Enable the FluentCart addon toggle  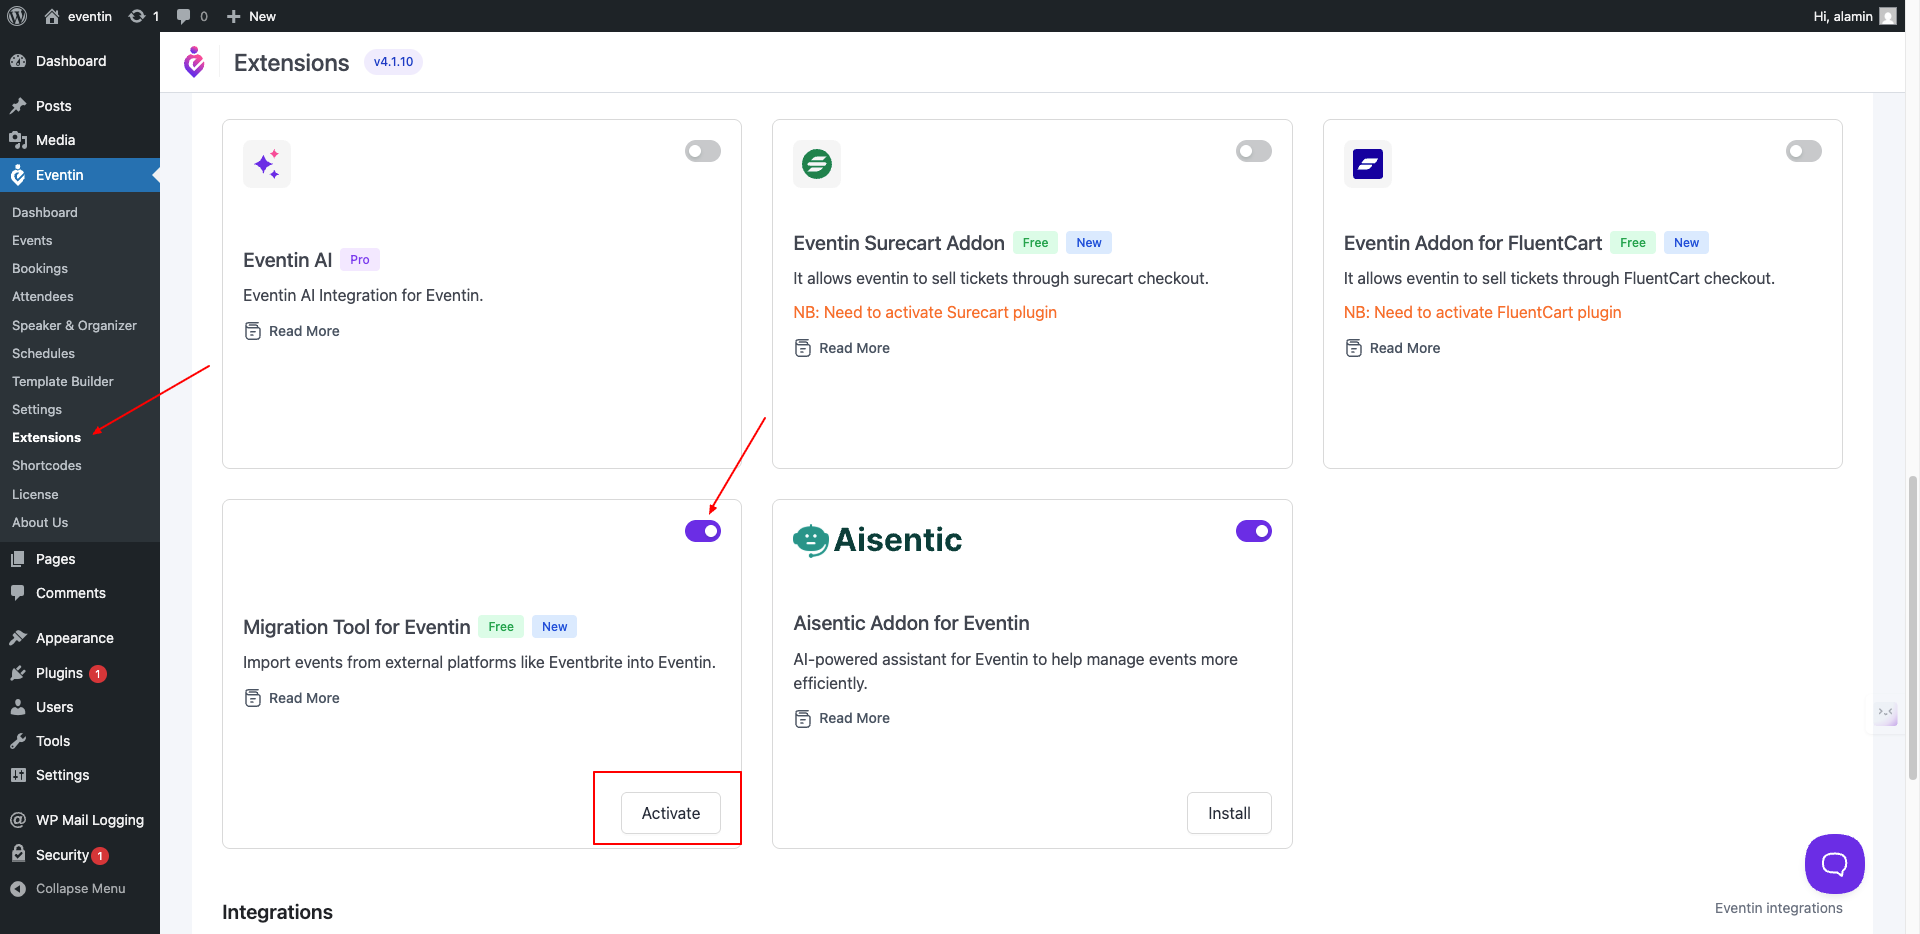pos(1804,151)
